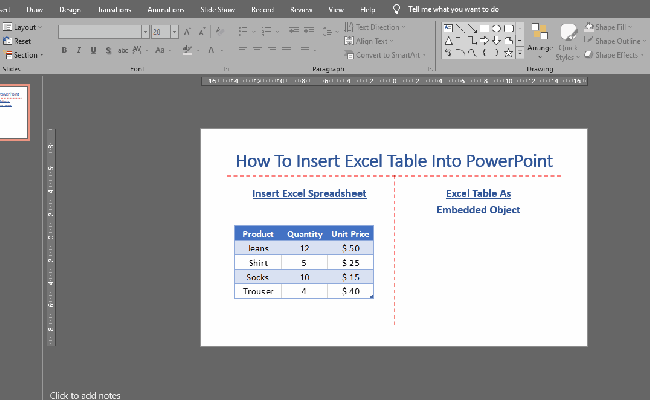Click Convert to SmartArt

[x=385, y=55]
